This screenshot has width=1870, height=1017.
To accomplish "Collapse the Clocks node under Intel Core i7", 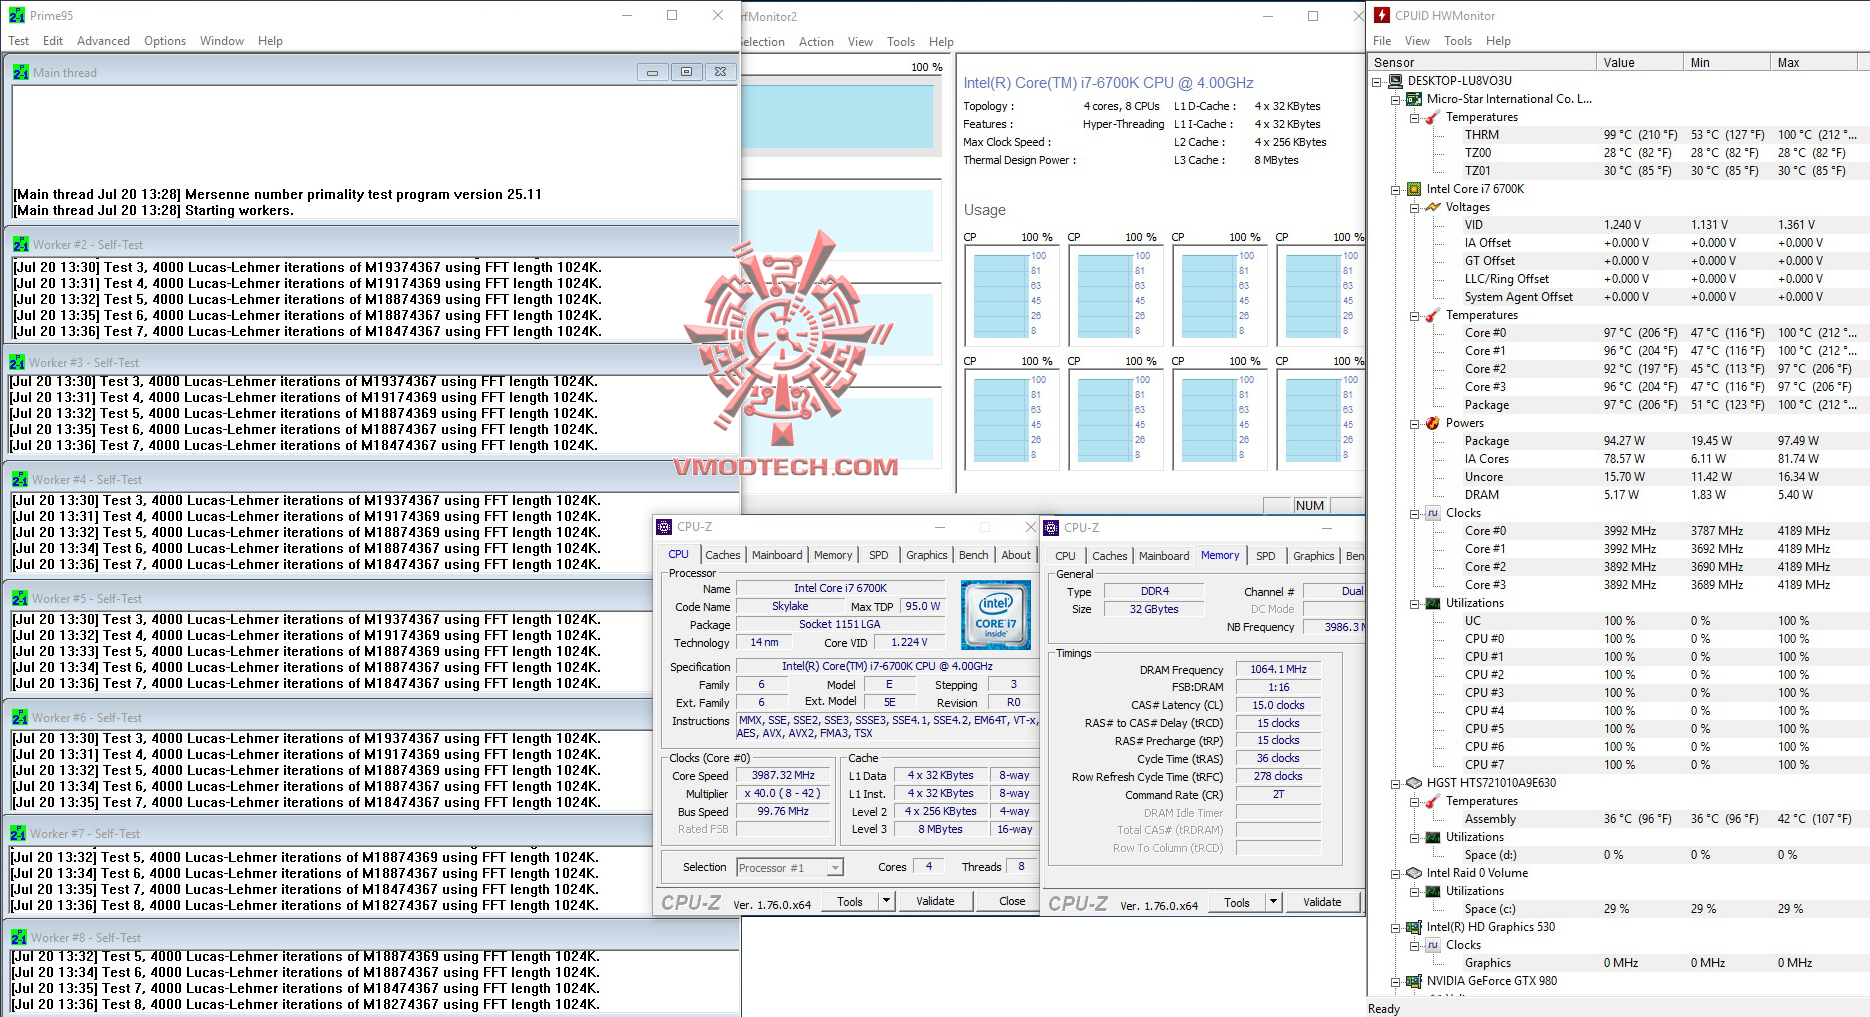I will point(1415,513).
